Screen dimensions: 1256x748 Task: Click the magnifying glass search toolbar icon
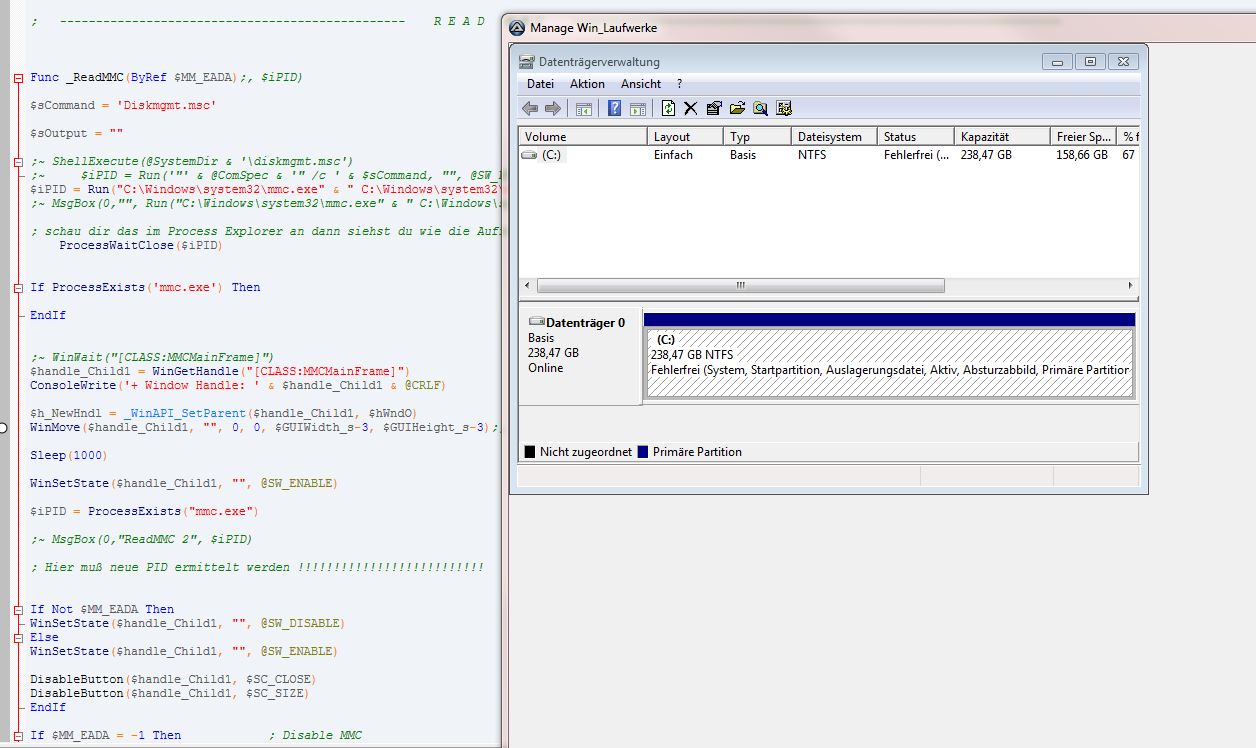(760, 108)
